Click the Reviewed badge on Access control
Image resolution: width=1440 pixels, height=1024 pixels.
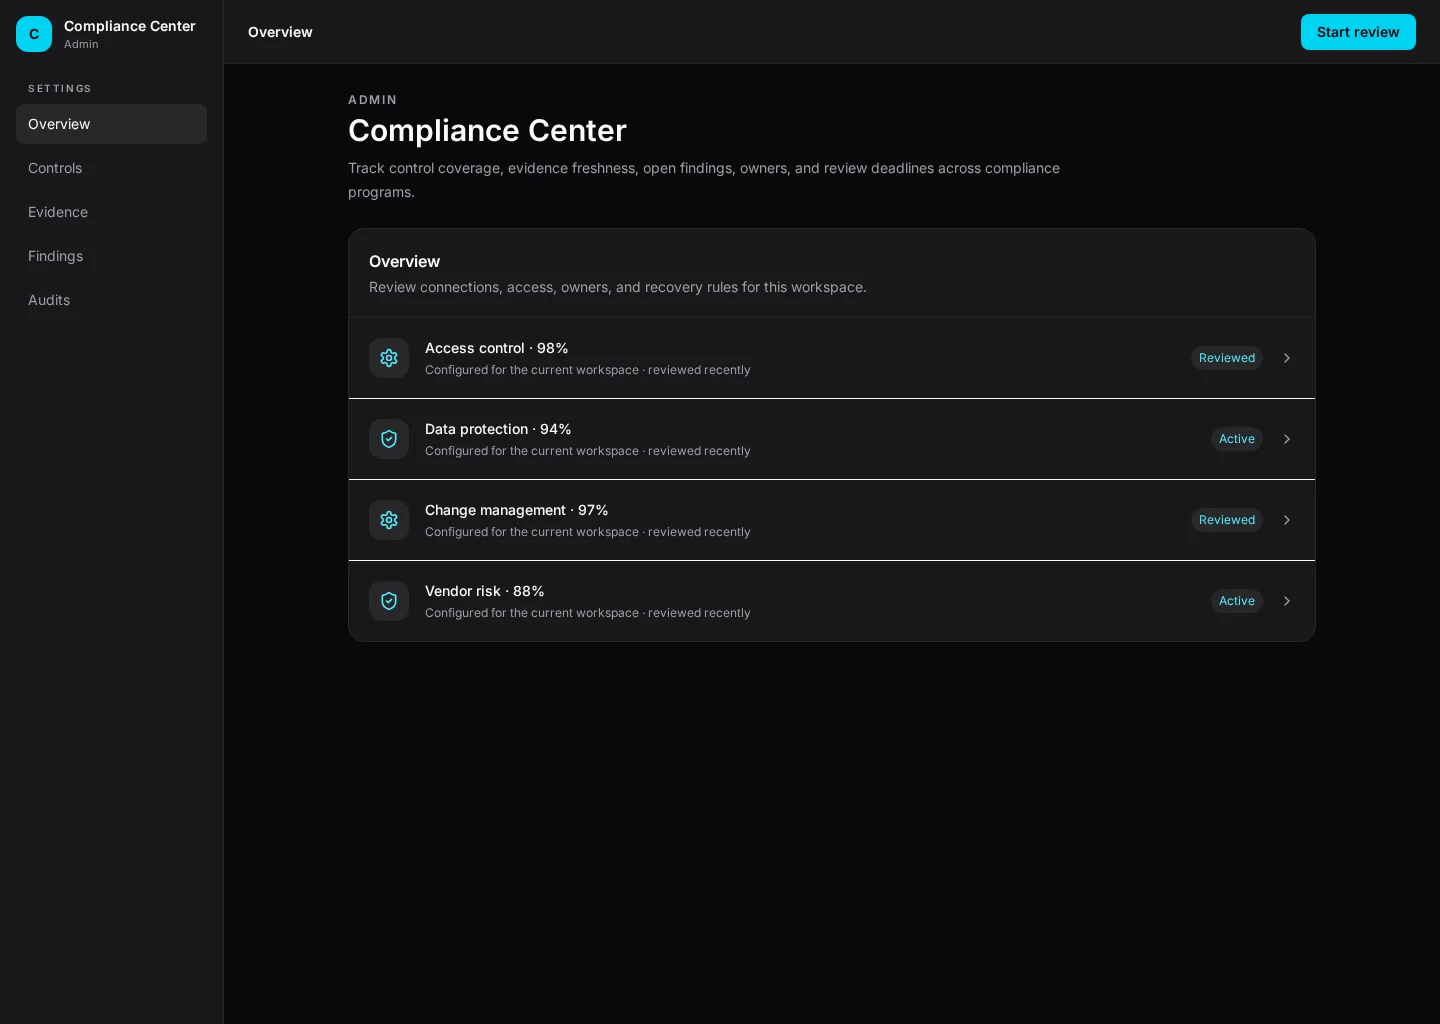click(x=1227, y=358)
